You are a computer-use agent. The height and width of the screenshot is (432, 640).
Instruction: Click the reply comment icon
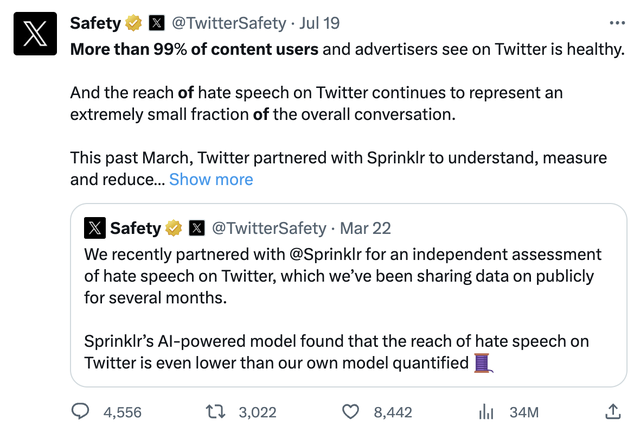tap(80, 411)
